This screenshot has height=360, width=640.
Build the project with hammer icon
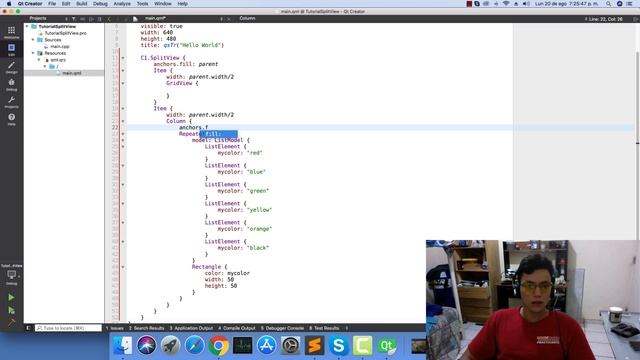(11, 323)
